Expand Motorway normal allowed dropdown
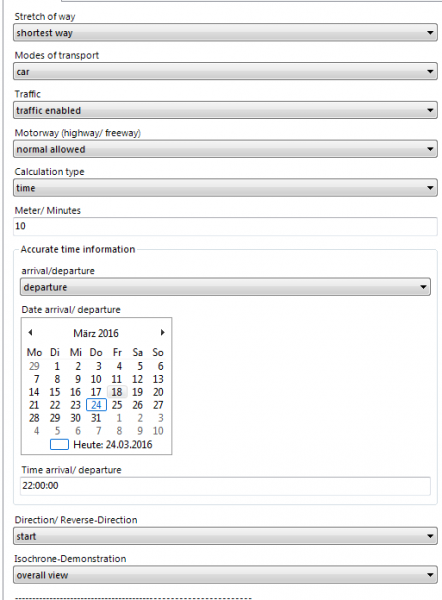The height and width of the screenshot is (600, 442). pos(225,149)
